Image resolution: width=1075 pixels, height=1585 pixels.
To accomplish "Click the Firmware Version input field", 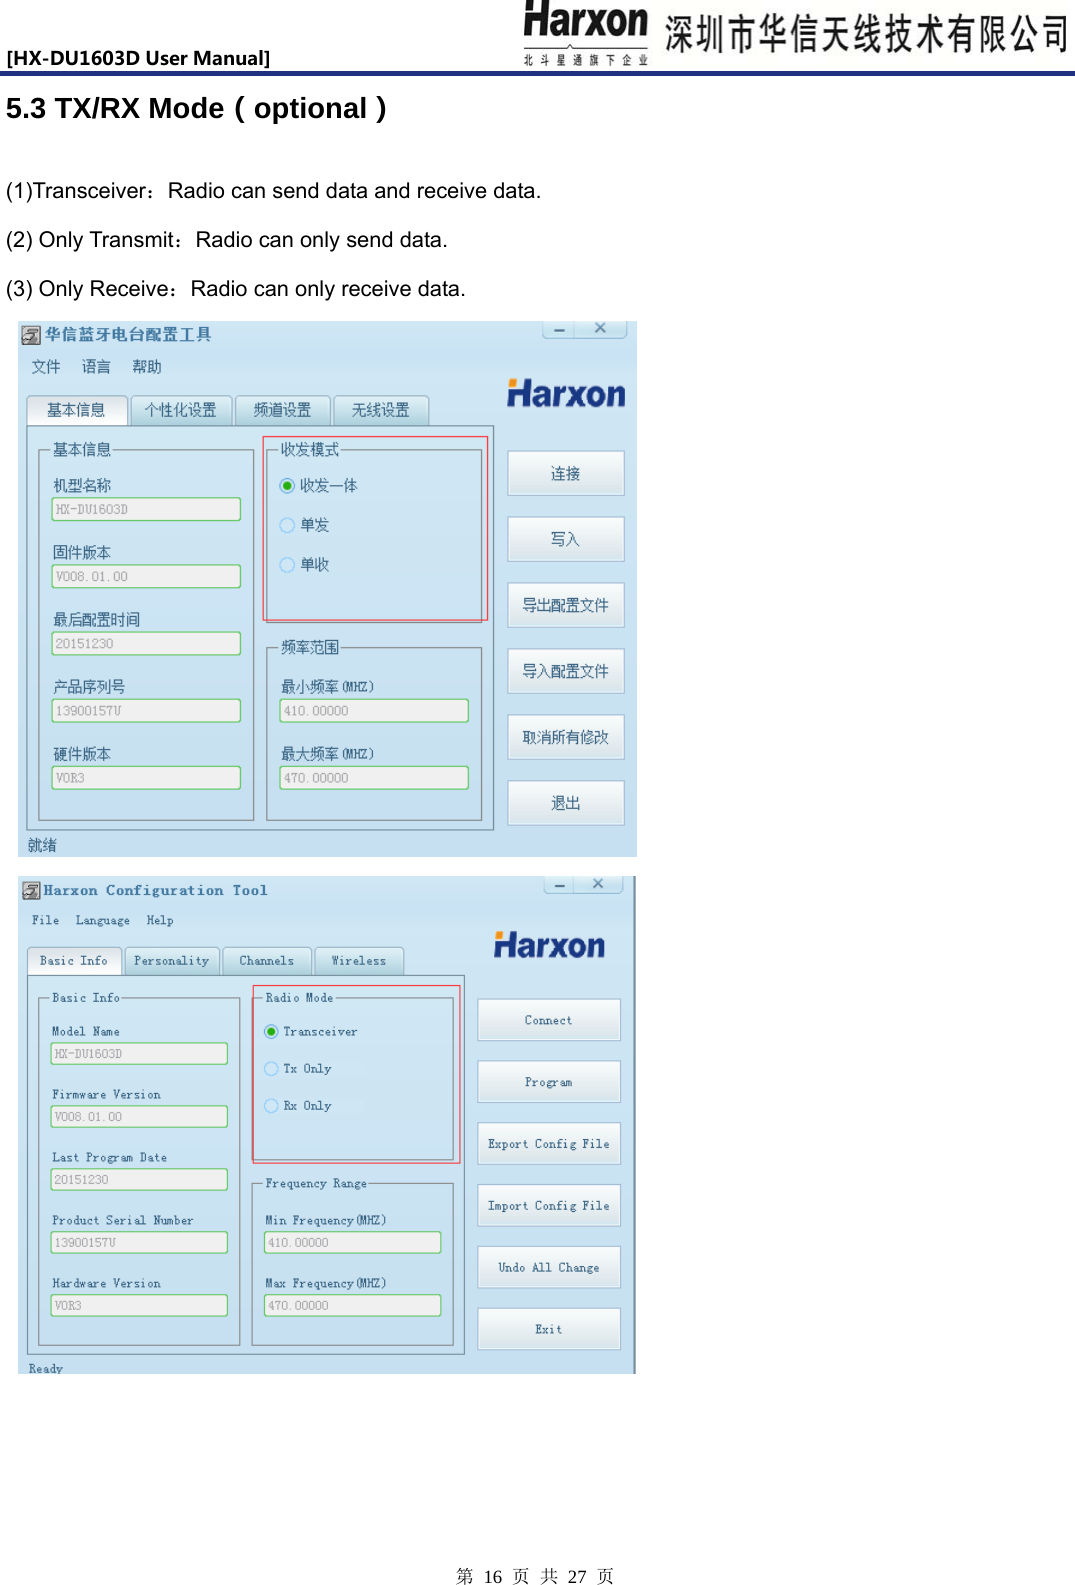I will pos(139,1116).
